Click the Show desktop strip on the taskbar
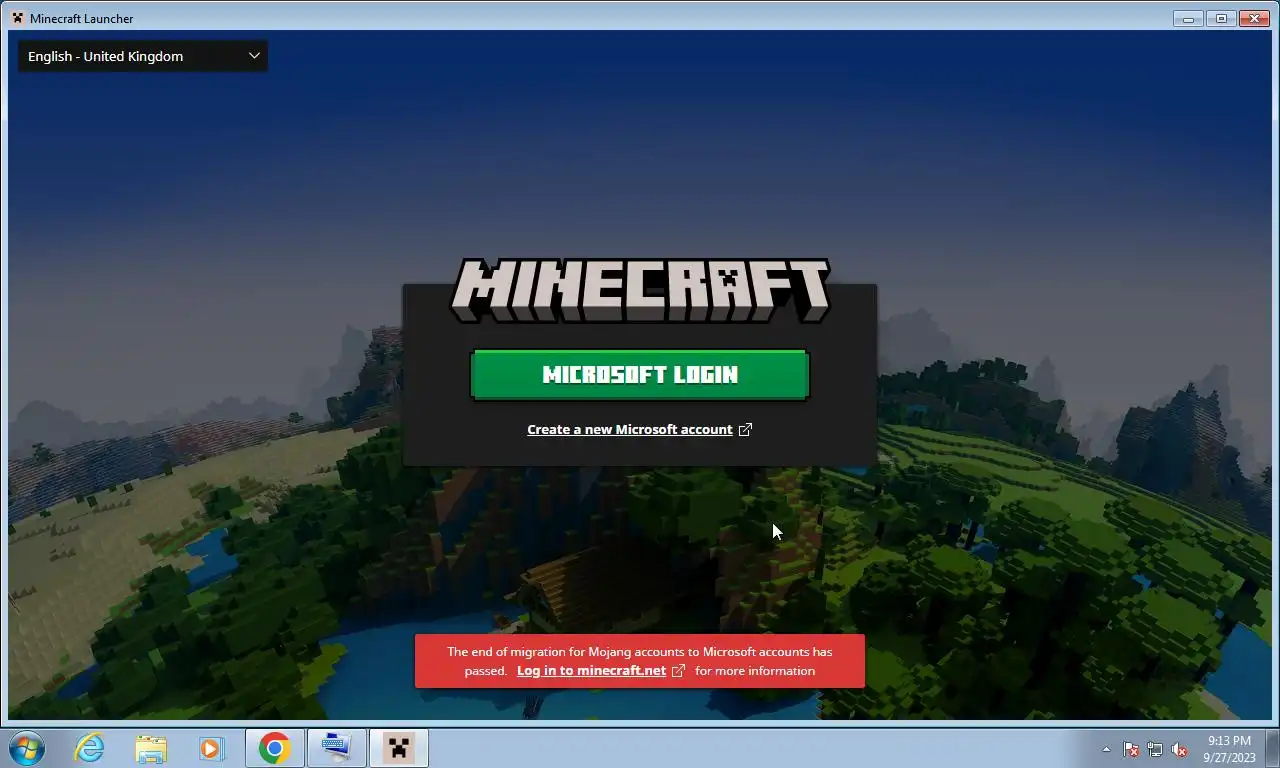 1273,749
